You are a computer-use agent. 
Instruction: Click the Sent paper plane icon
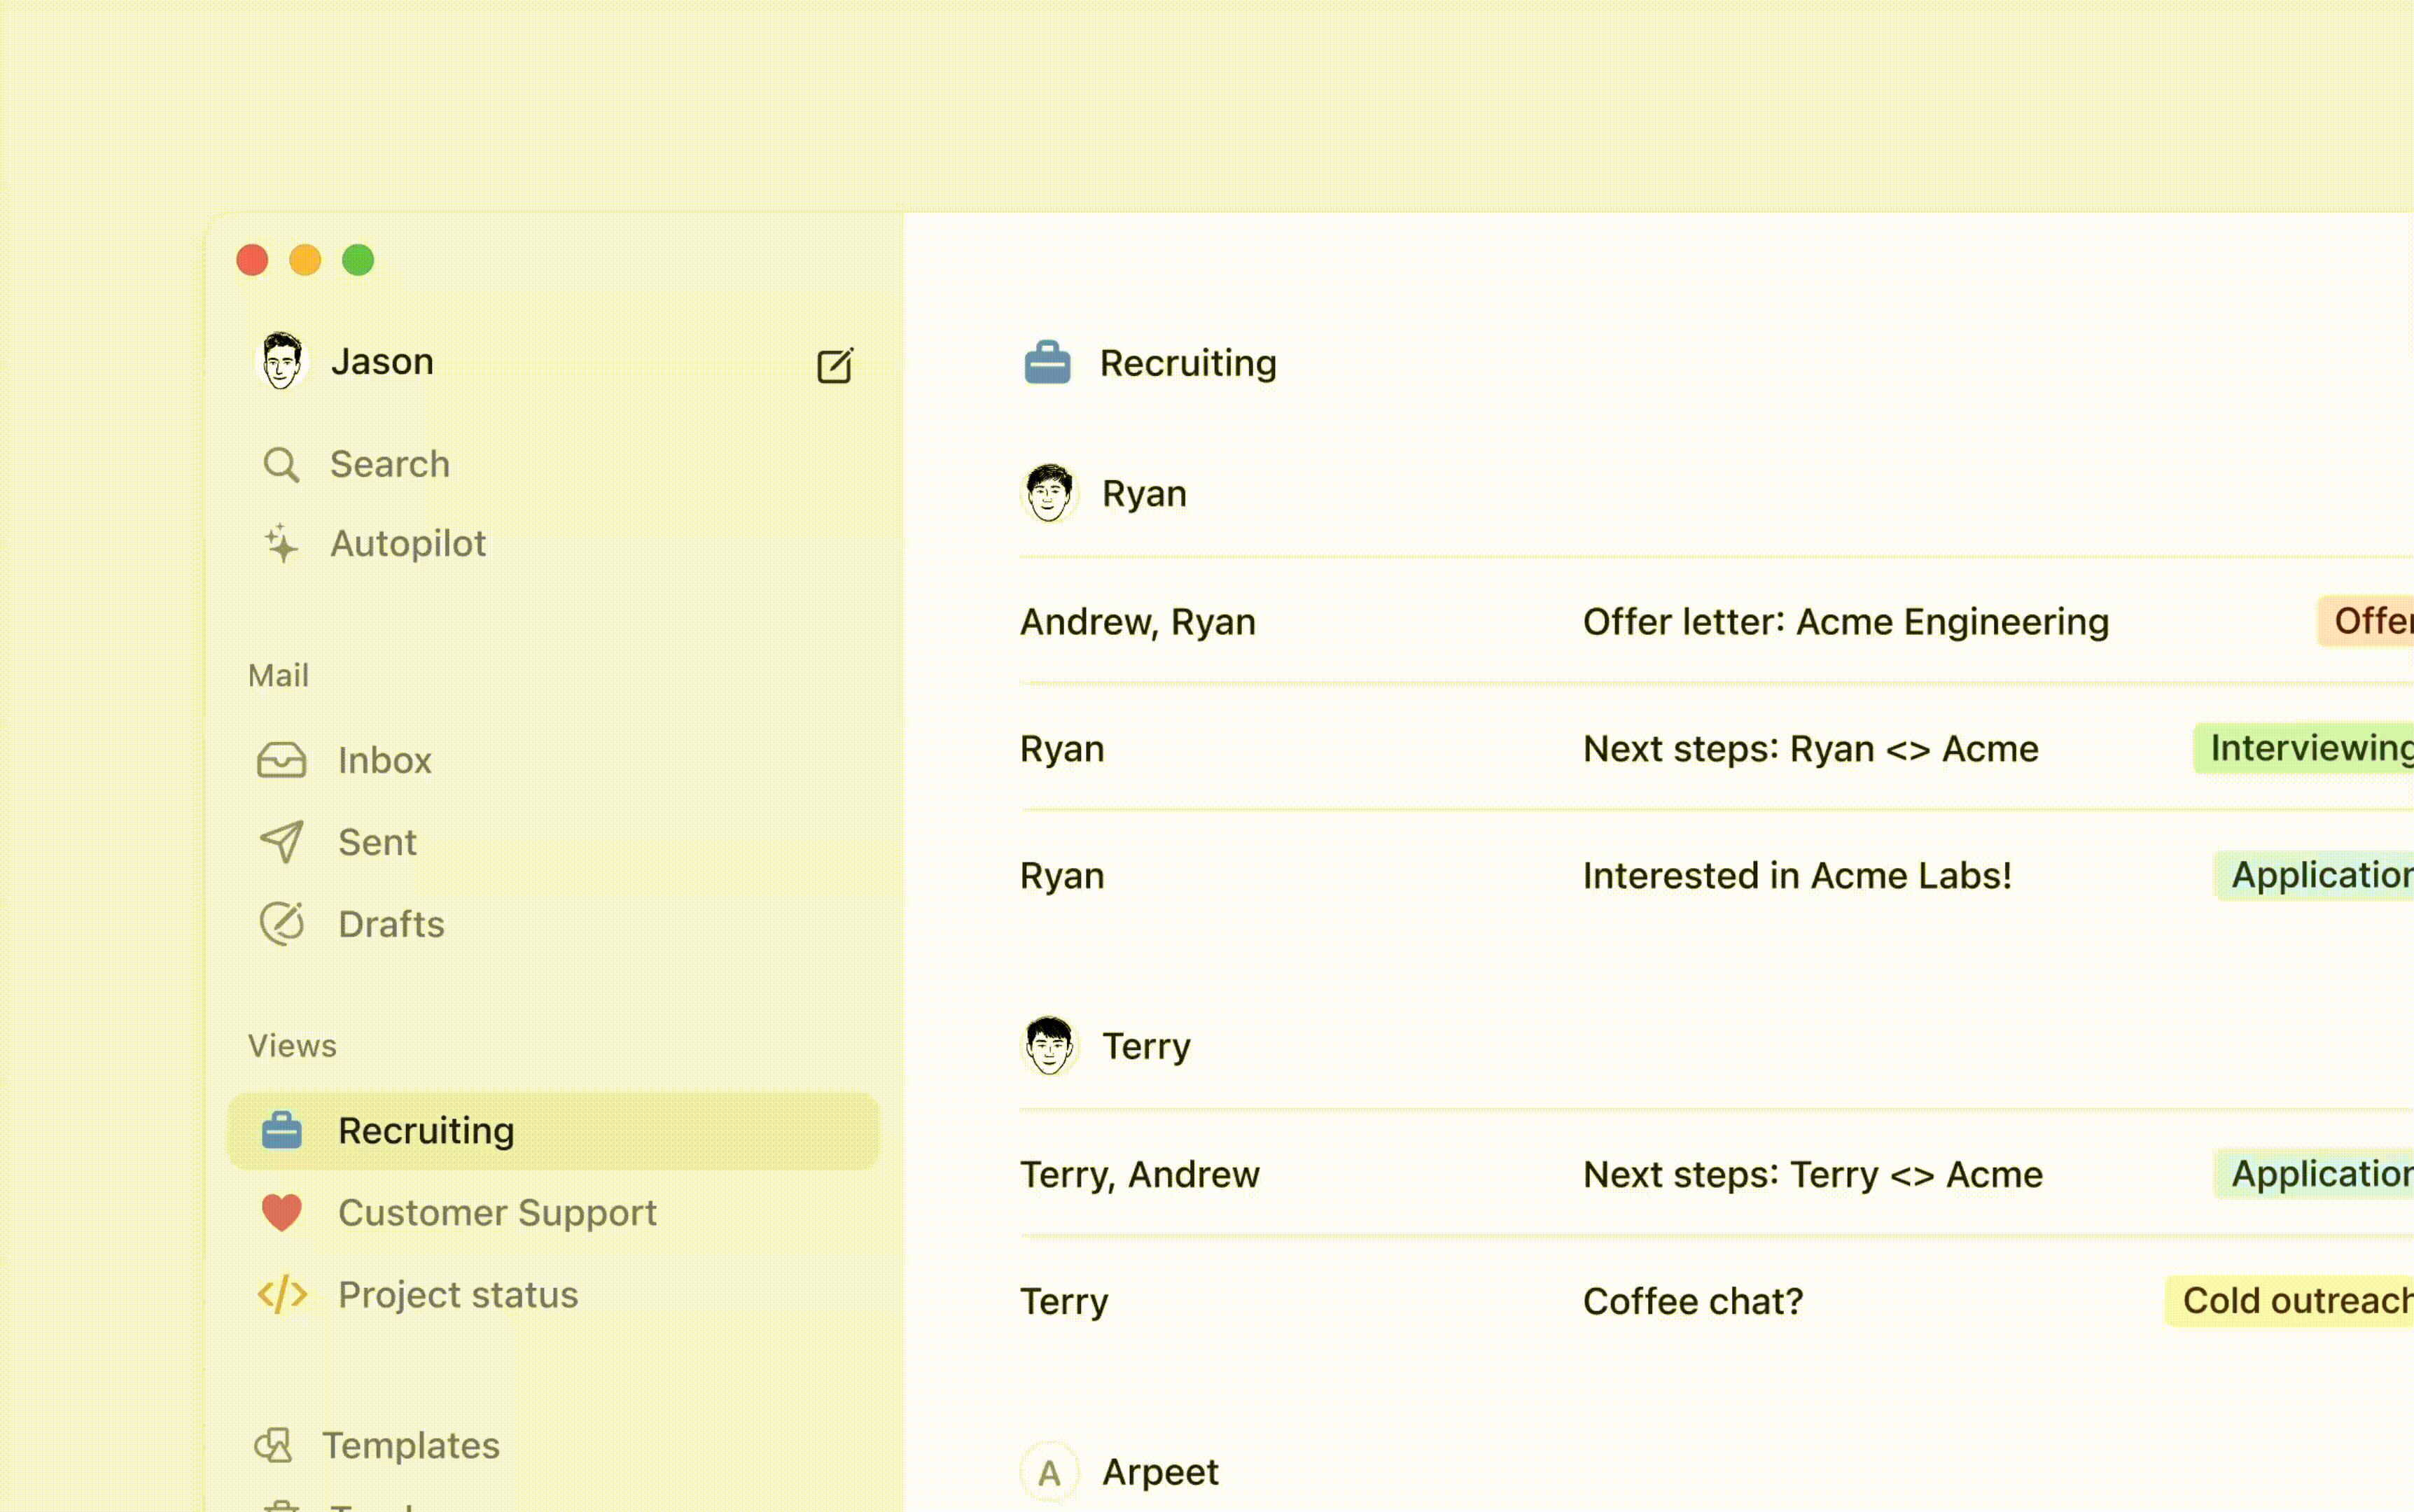tap(281, 842)
